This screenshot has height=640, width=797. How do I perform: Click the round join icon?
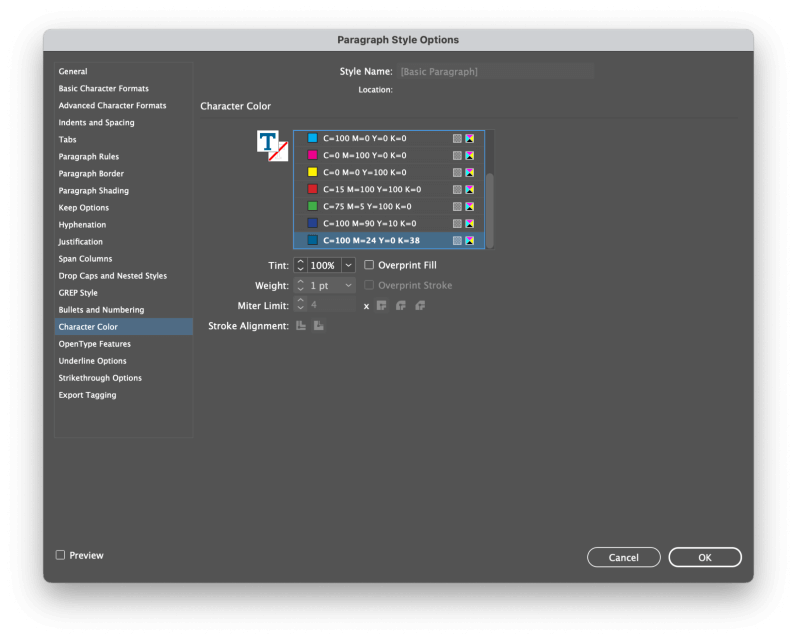[400, 305]
